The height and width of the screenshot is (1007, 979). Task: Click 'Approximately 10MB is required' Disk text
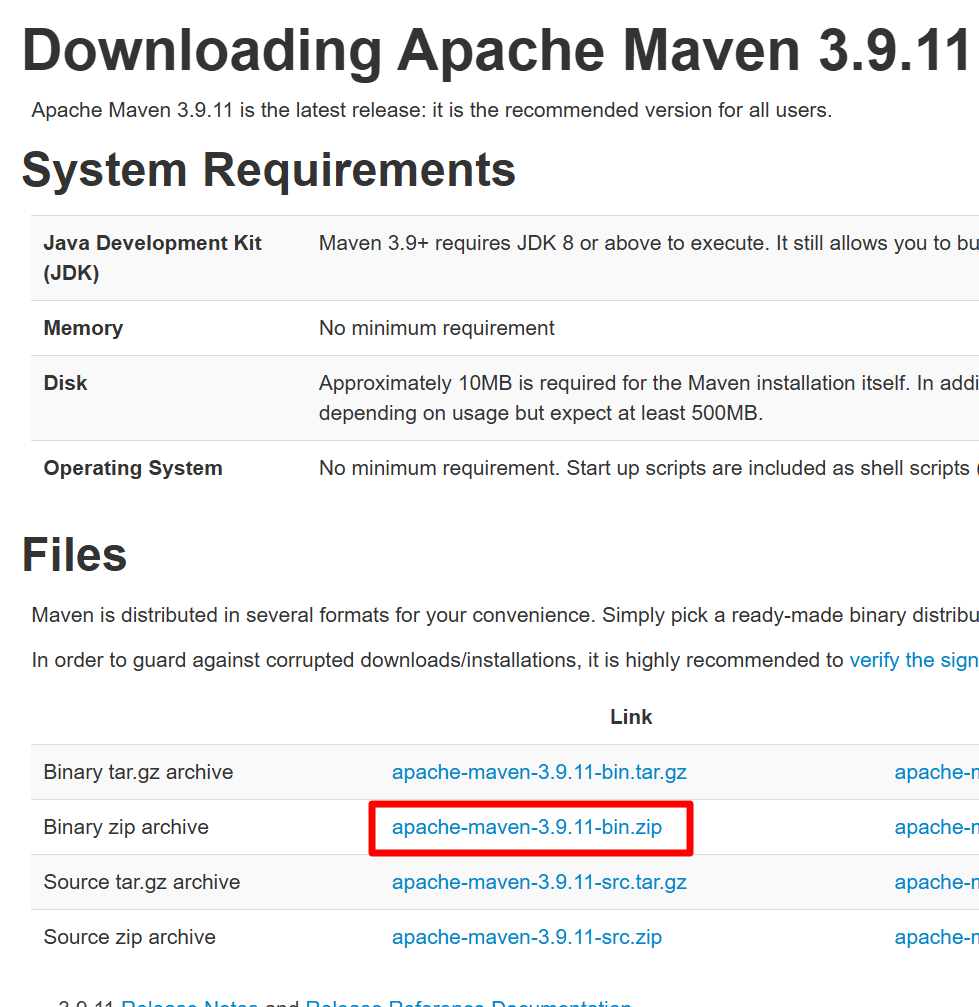pos(649,398)
